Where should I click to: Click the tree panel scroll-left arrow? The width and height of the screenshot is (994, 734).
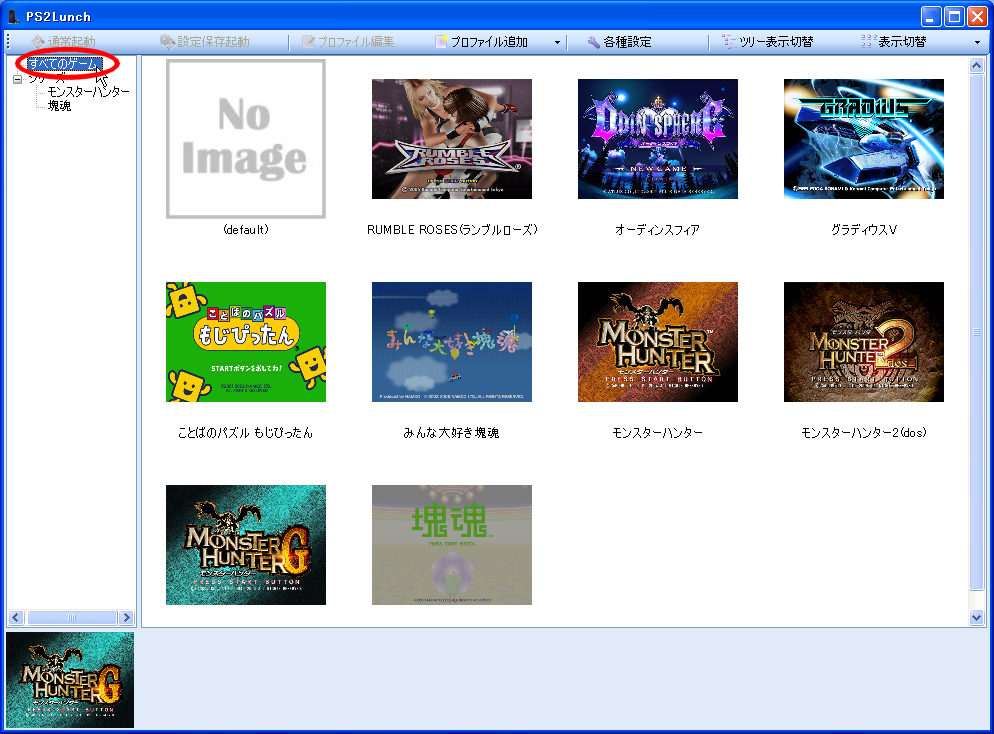pos(16,617)
